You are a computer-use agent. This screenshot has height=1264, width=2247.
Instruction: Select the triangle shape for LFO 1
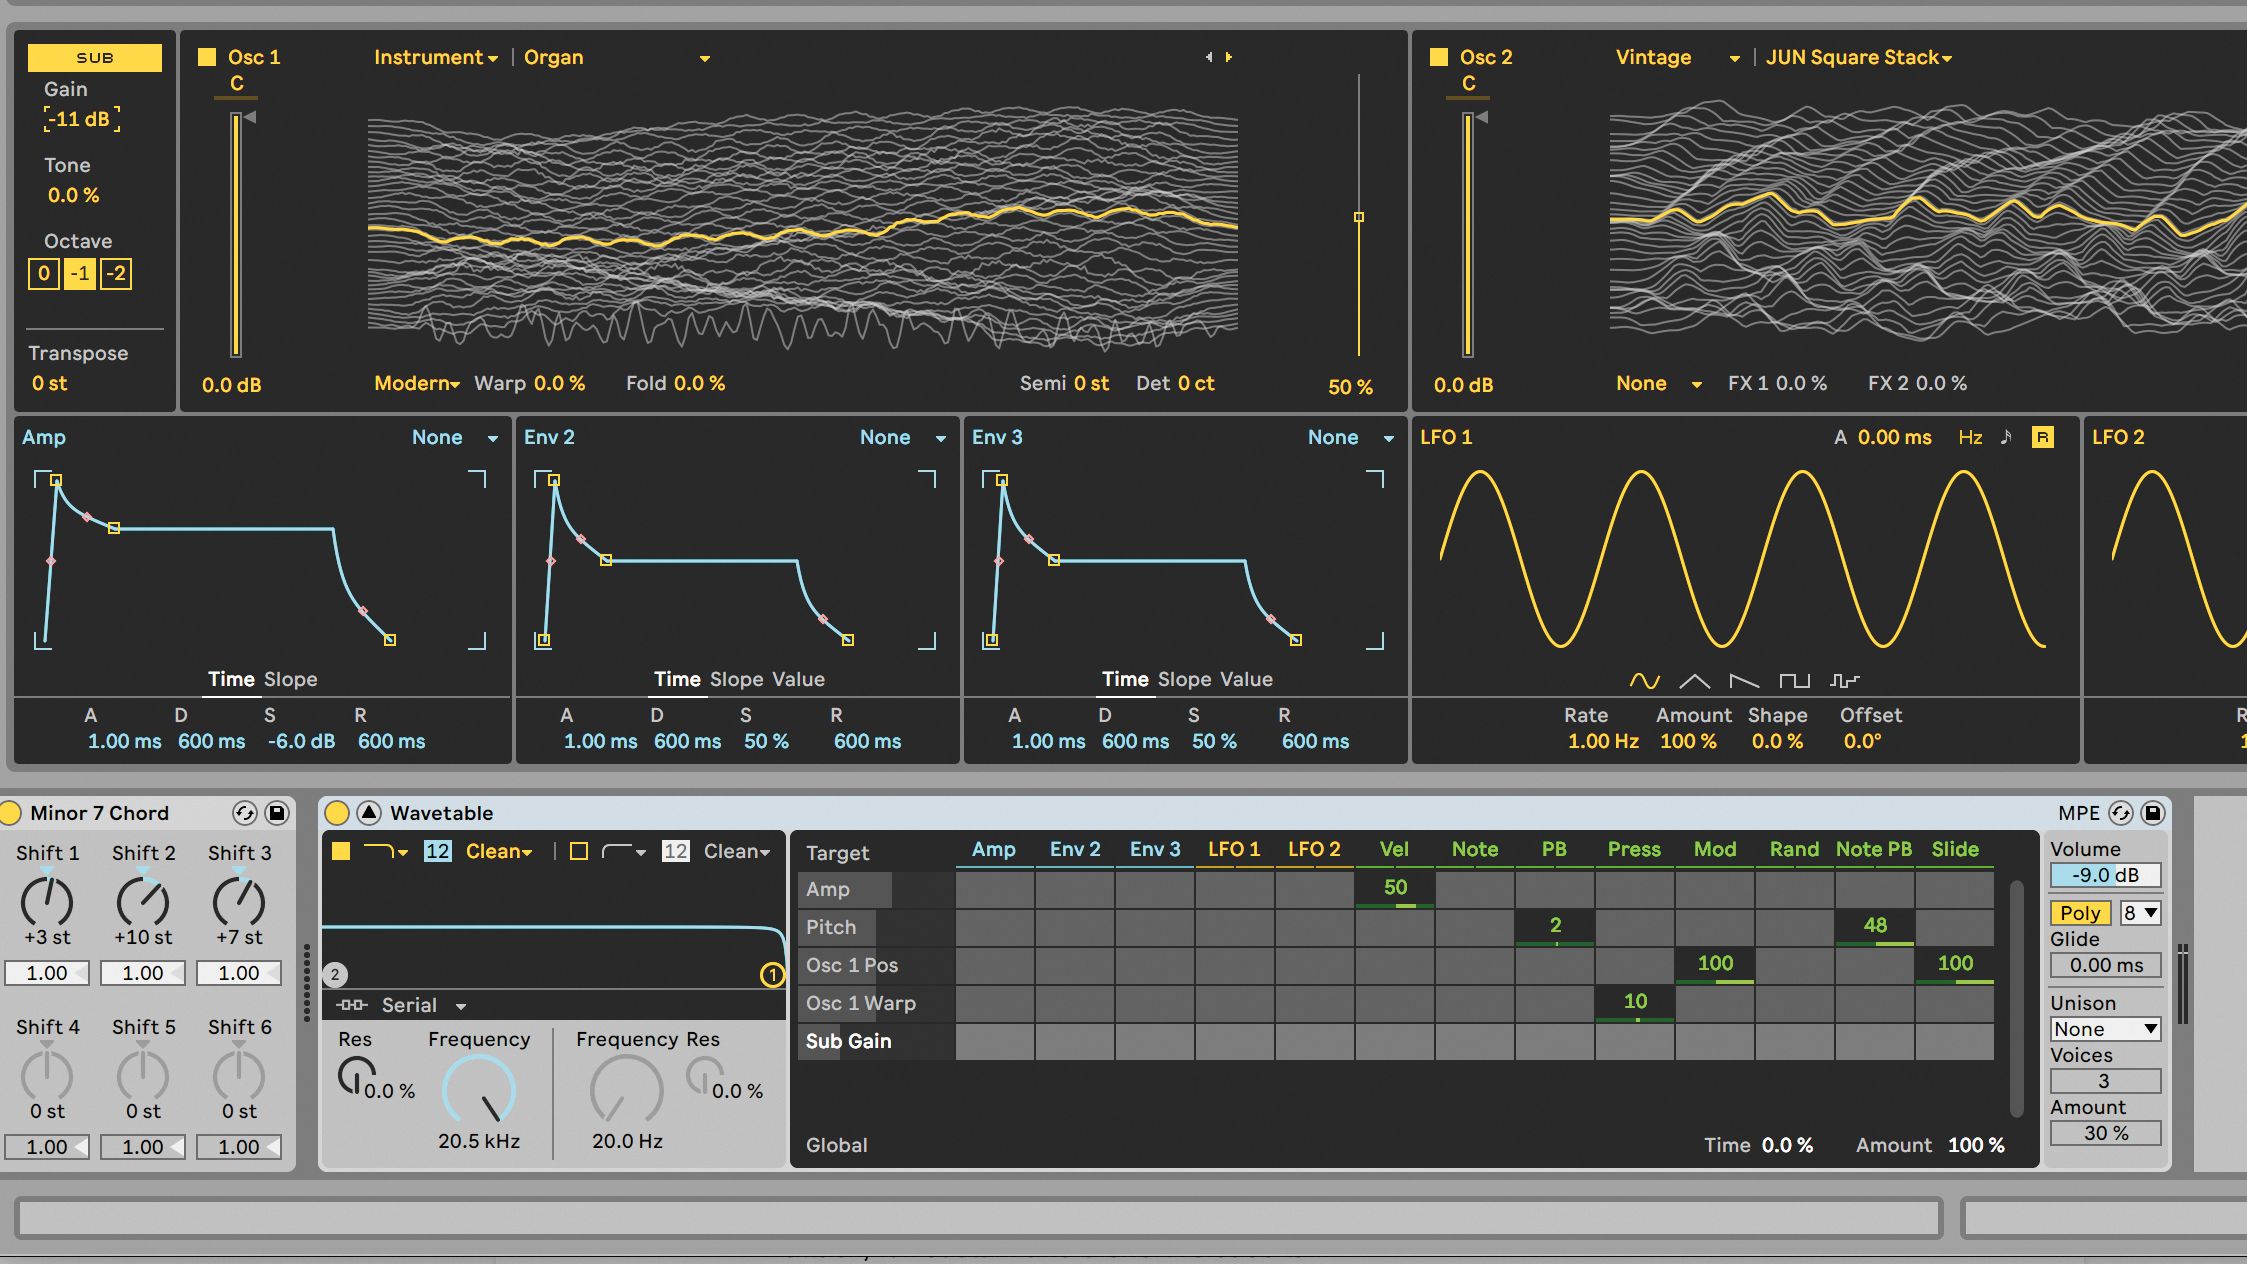[1694, 680]
